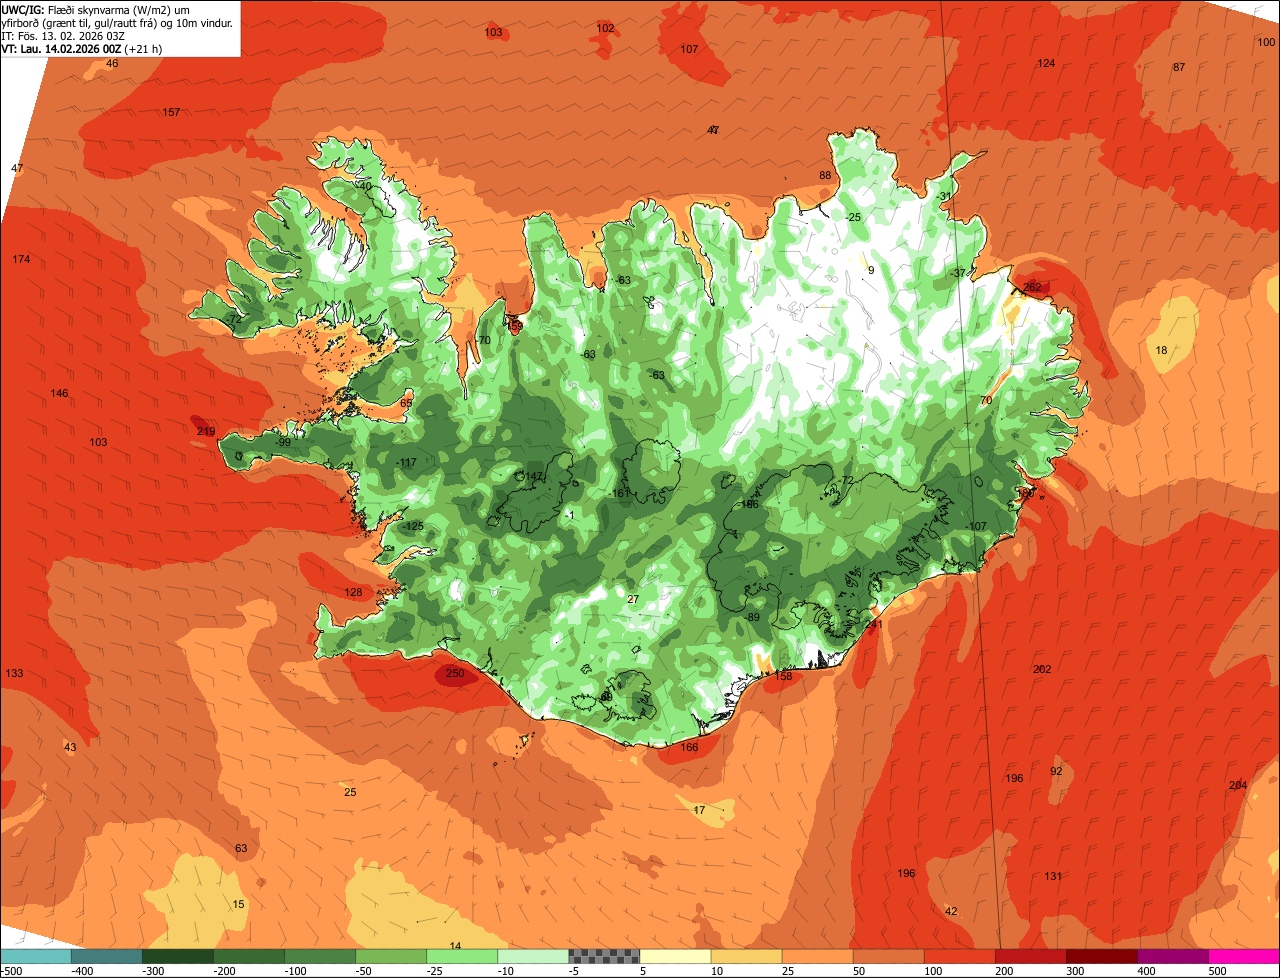Click the red 200 to 300 legend swatch
The height and width of the screenshot is (978, 1280).
[x=1029, y=956]
